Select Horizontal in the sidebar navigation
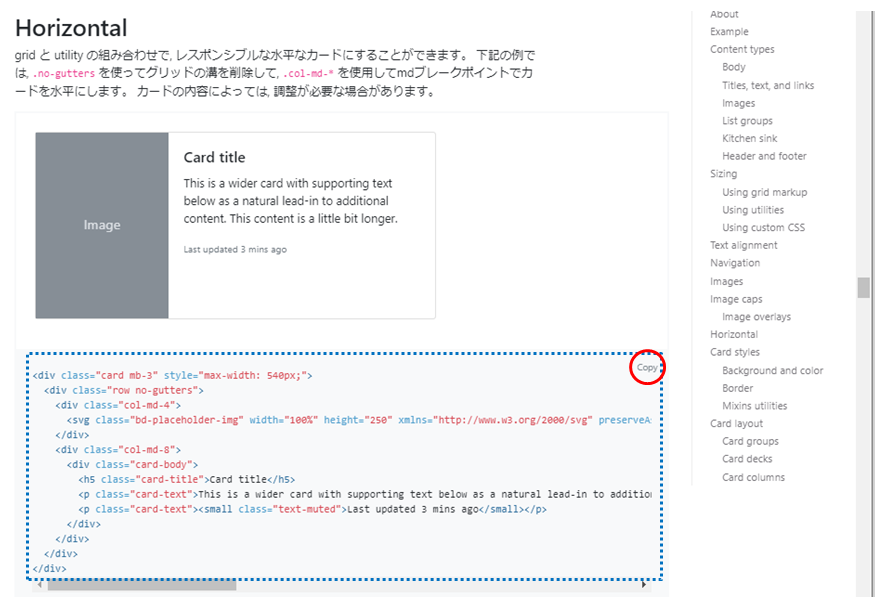This screenshot has width=875, height=600. click(x=734, y=334)
